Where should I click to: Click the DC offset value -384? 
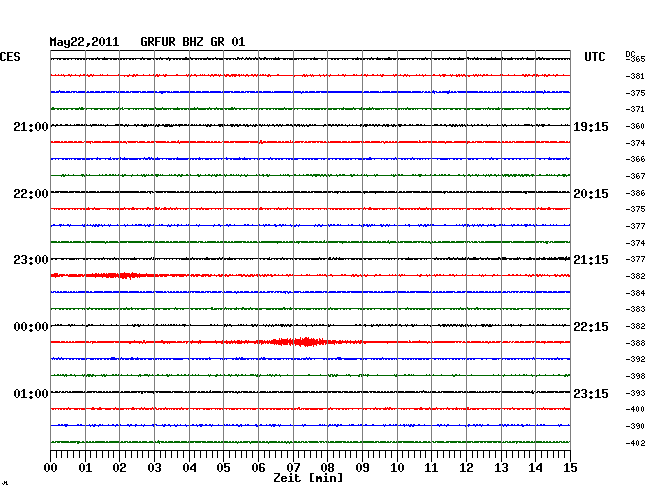635,293
